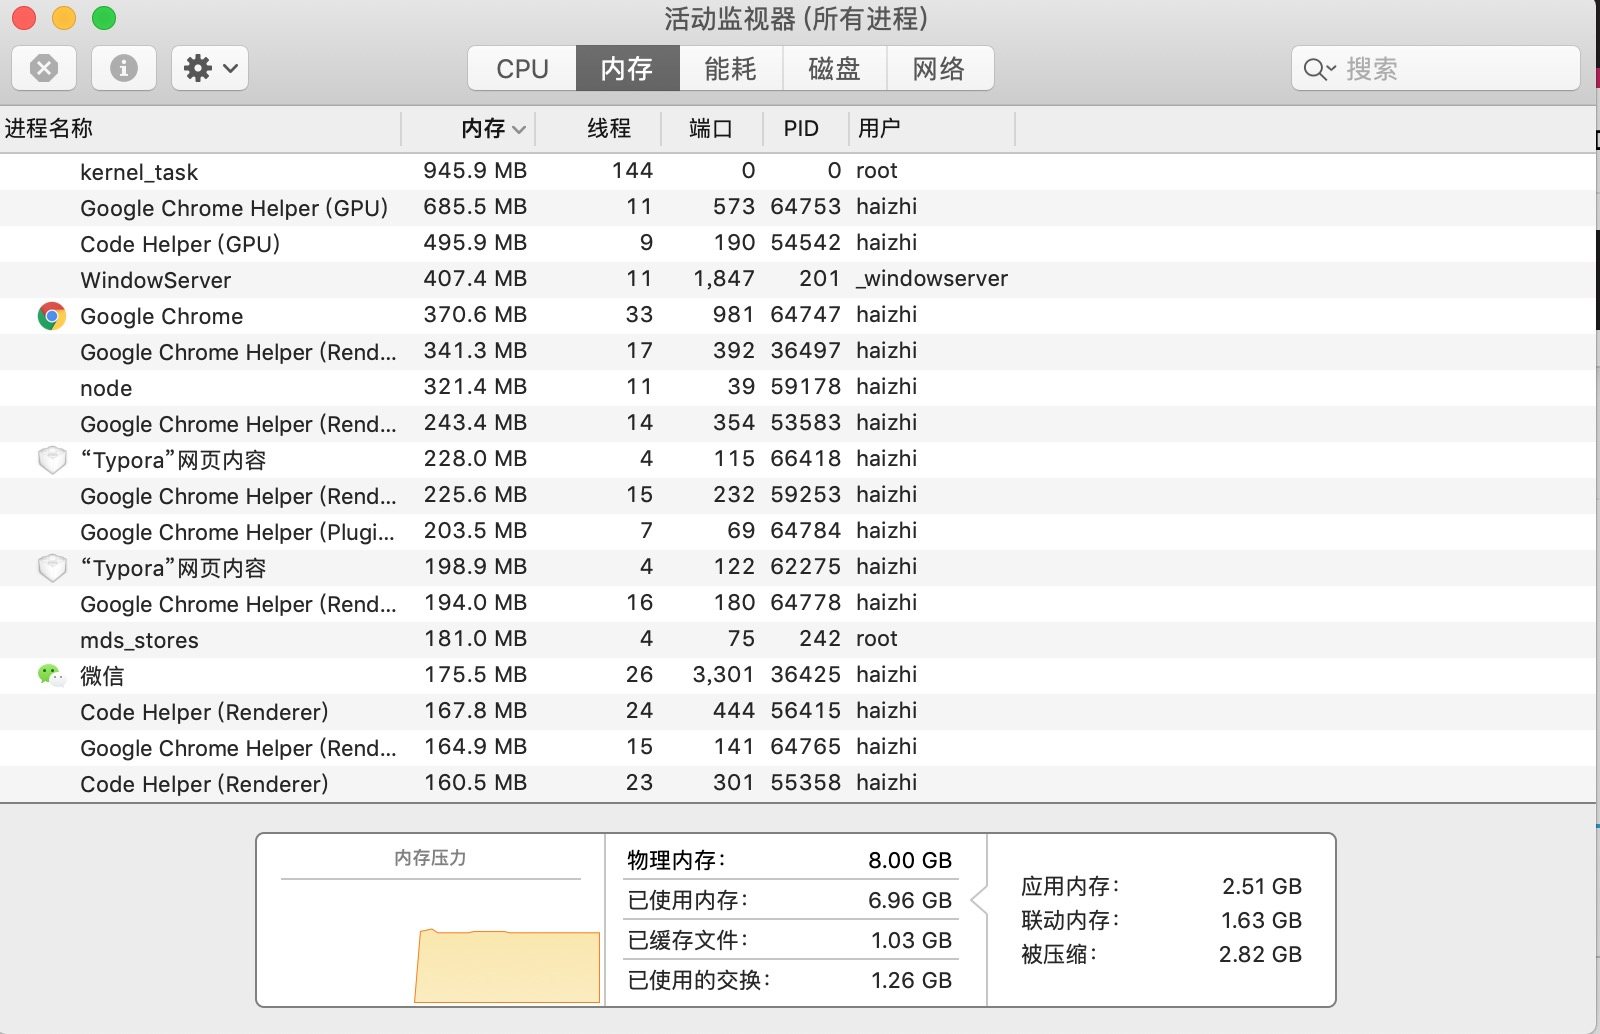Select the 微信 process name

102,676
